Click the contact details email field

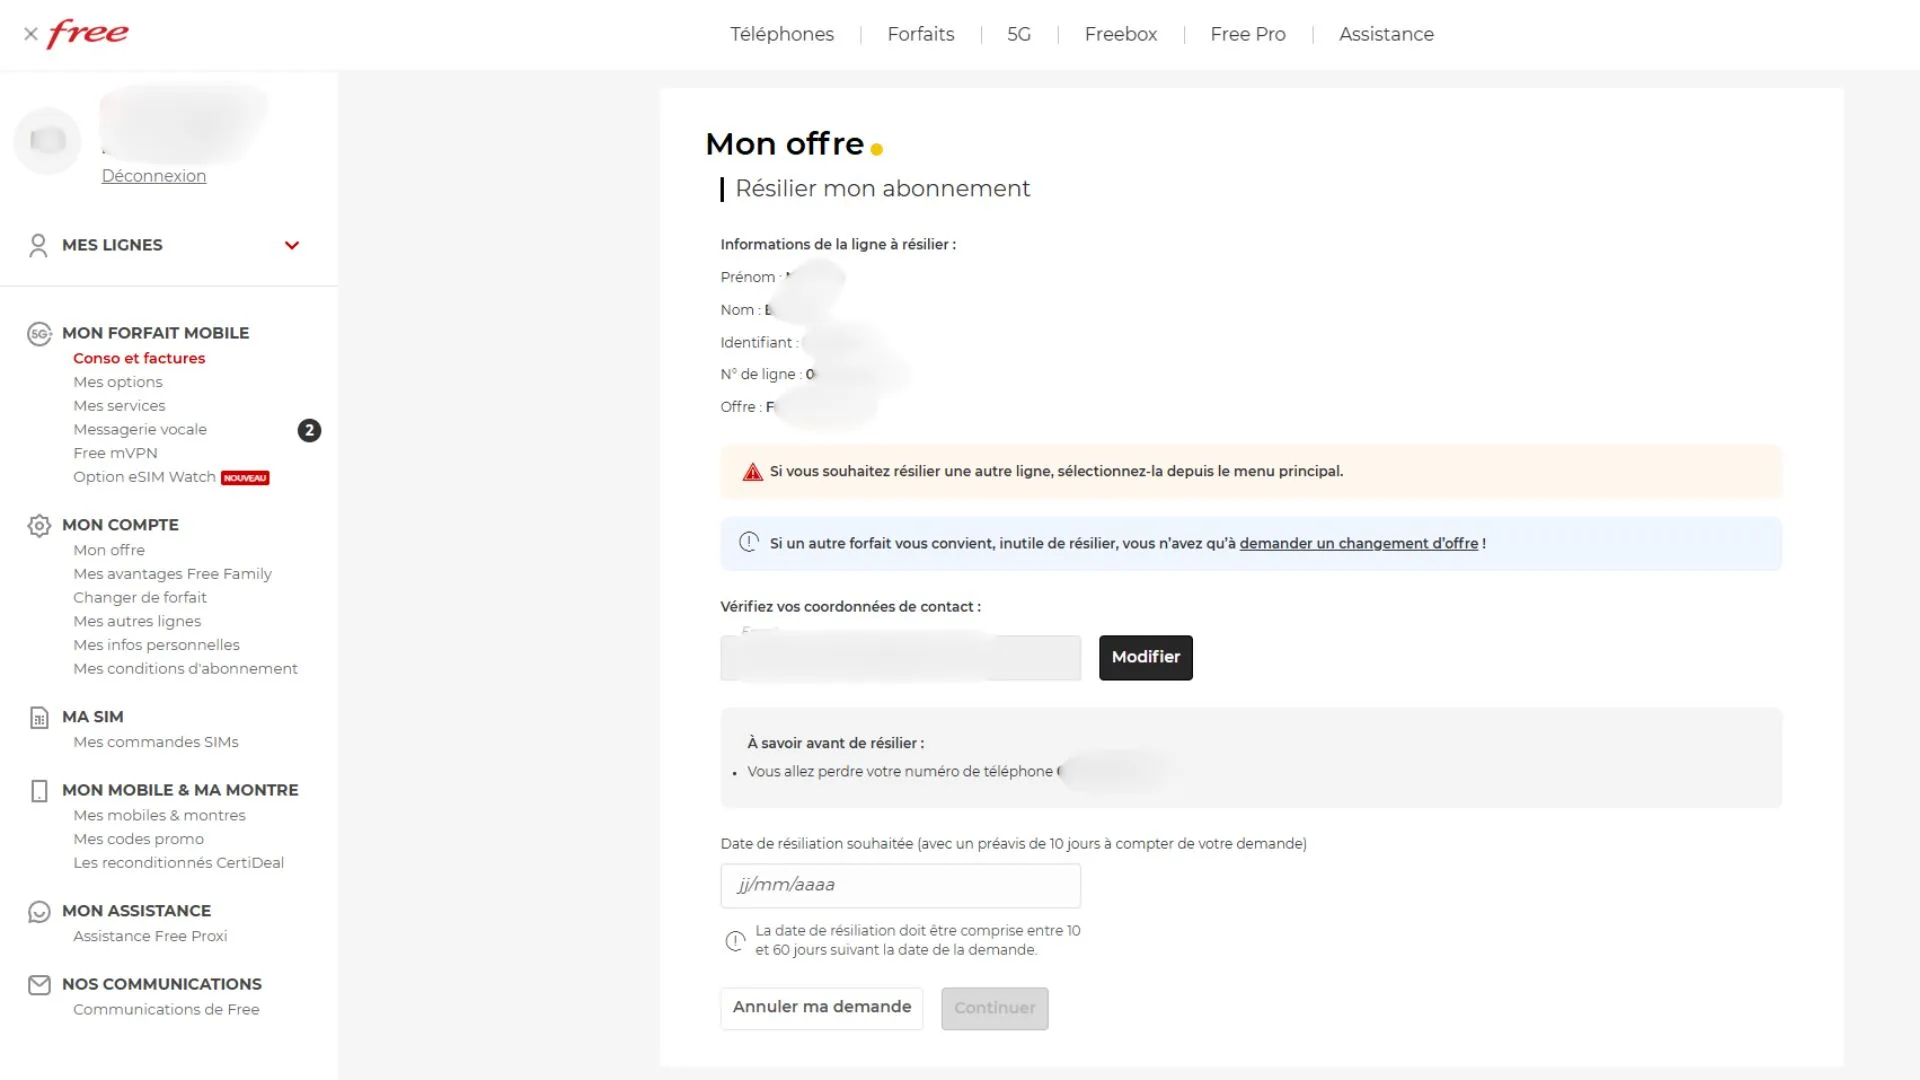coord(900,657)
